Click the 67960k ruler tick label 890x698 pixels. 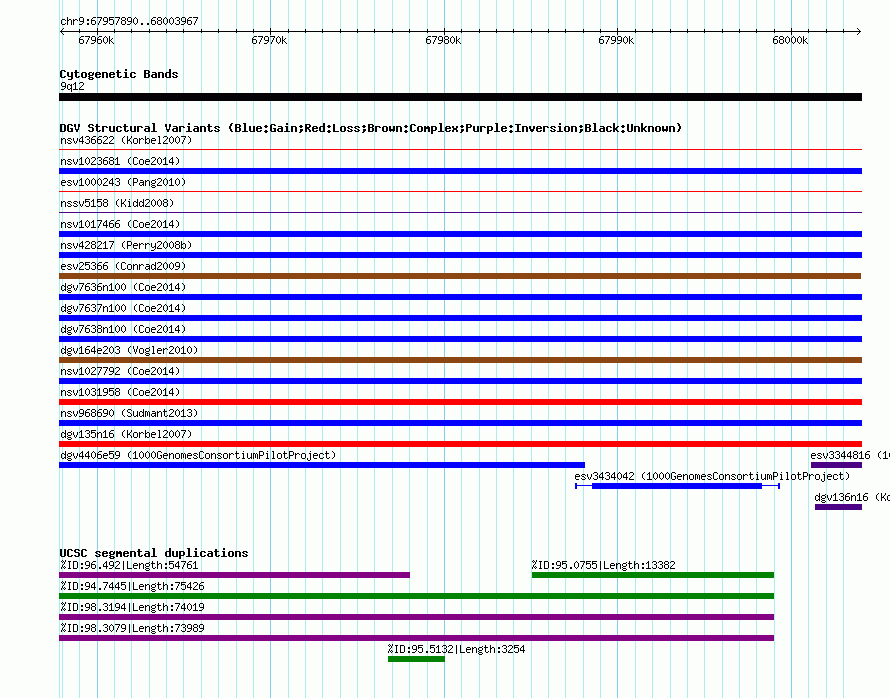(x=96, y=40)
